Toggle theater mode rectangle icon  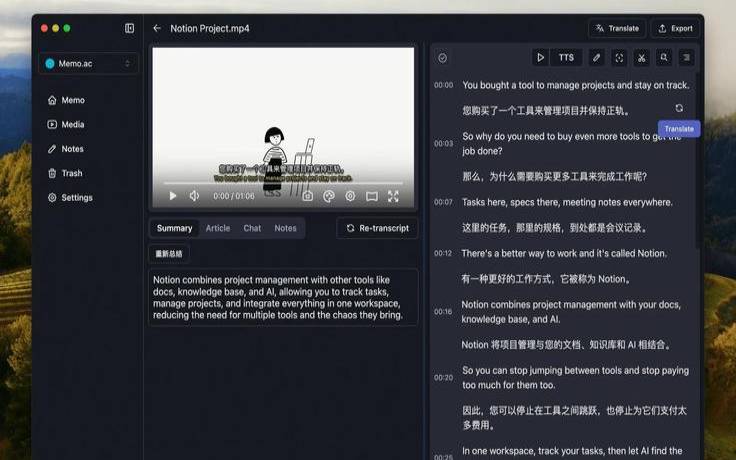pos(372,196)
